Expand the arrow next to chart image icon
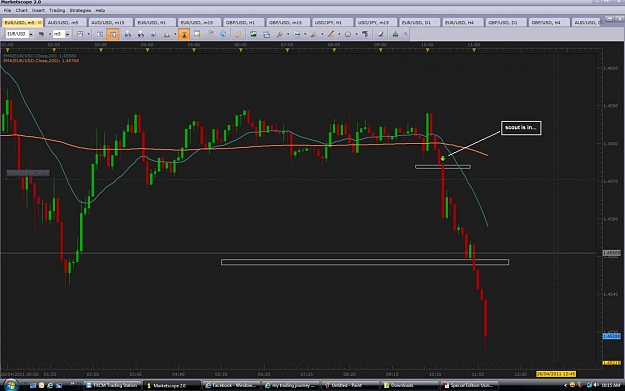625x391 pixels. tap(88, 34)
